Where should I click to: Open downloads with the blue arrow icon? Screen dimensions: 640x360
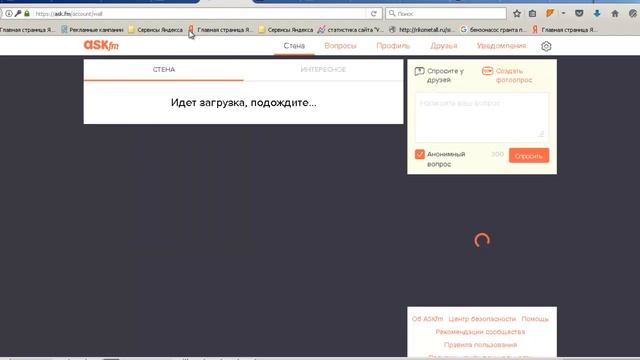tap(597, 13)
